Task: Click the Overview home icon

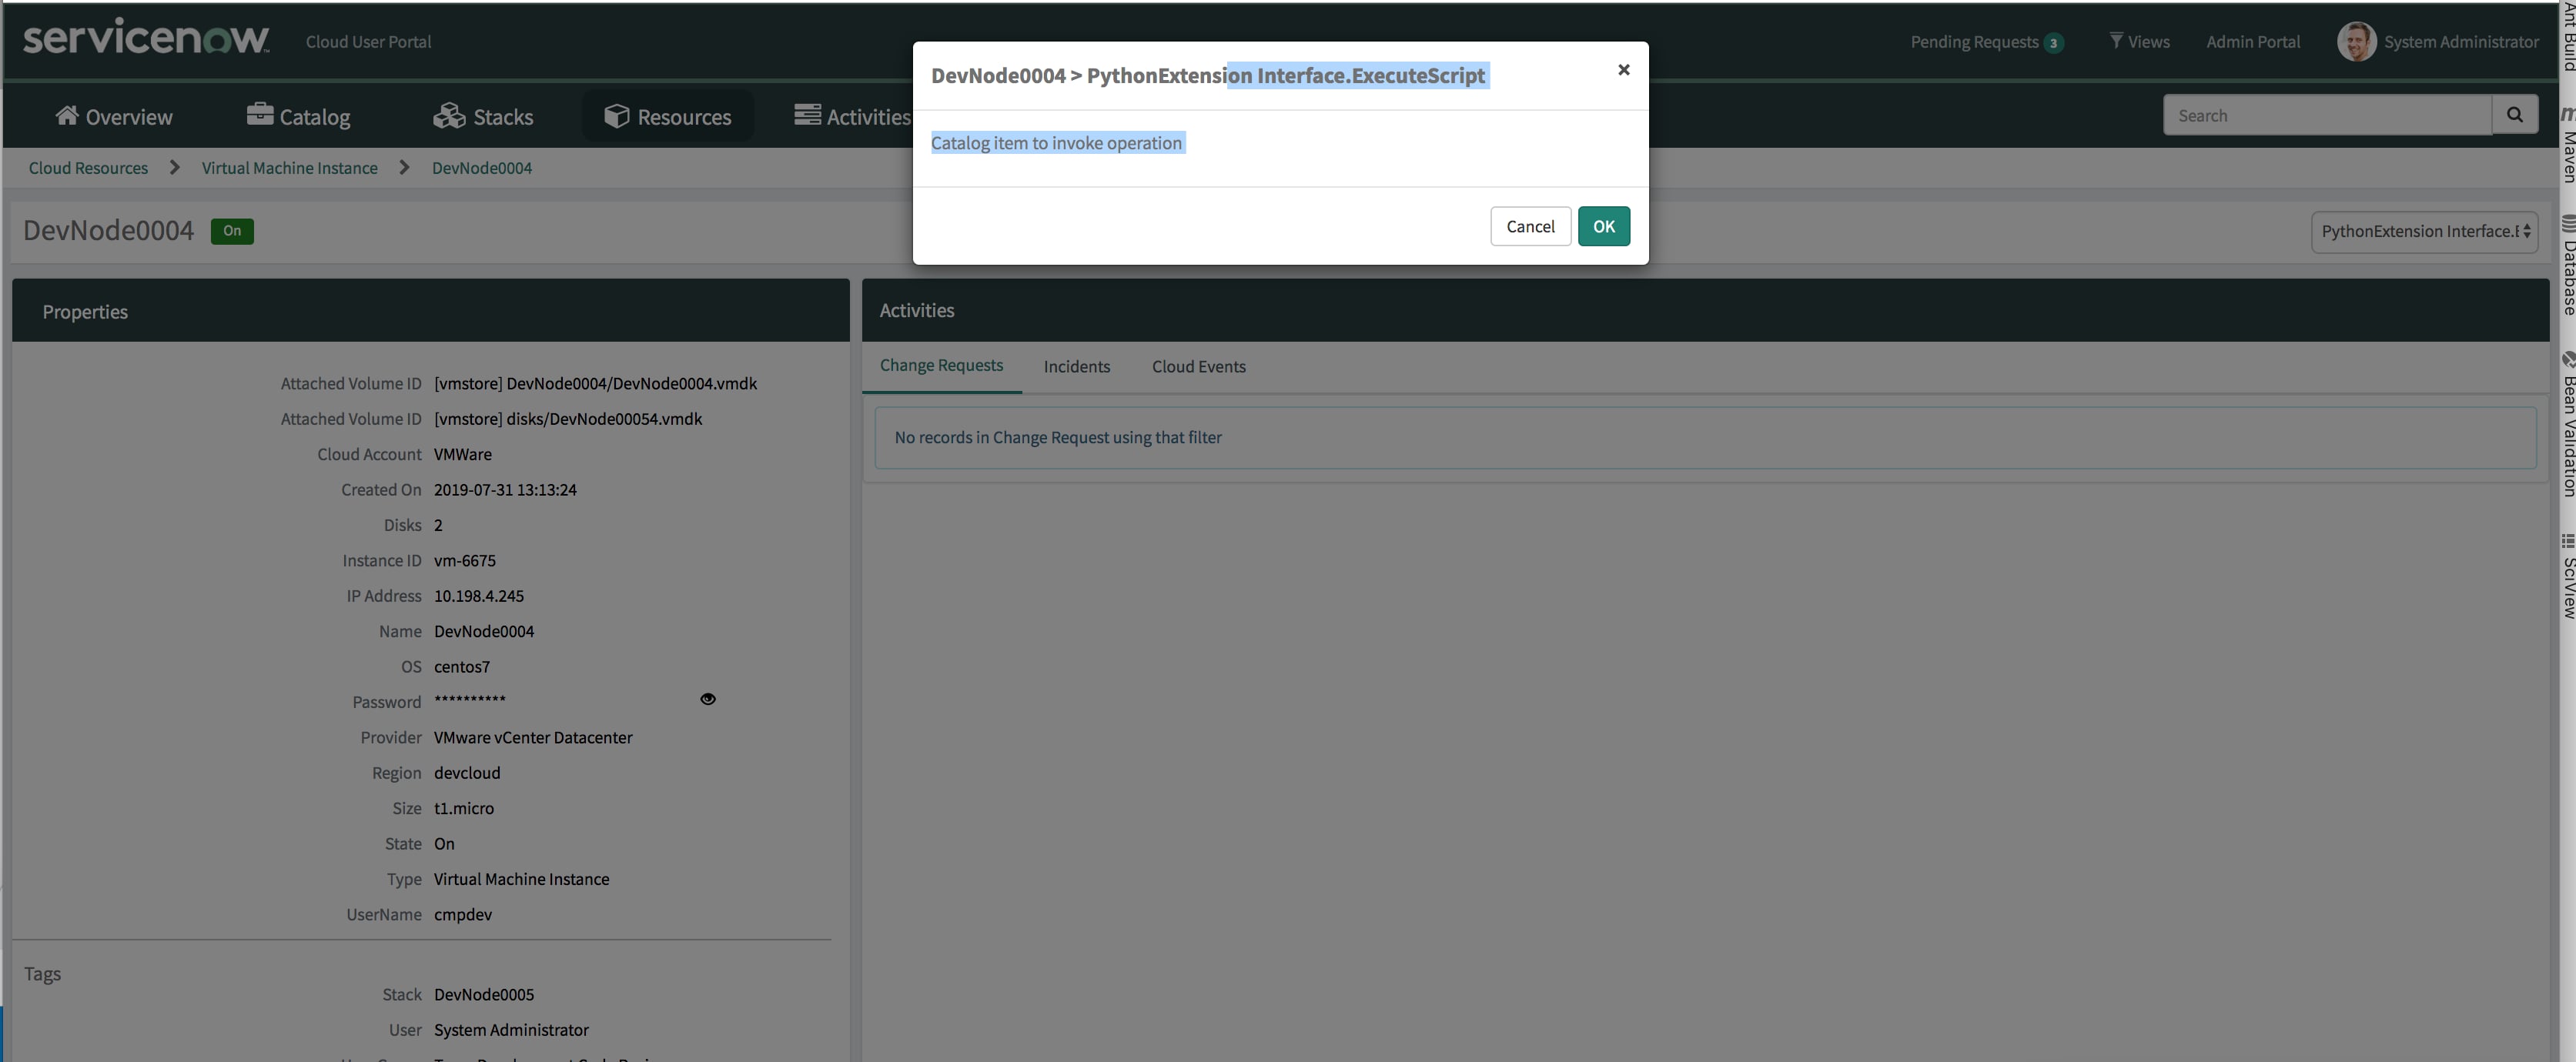Action: click(x=66, y=116)
